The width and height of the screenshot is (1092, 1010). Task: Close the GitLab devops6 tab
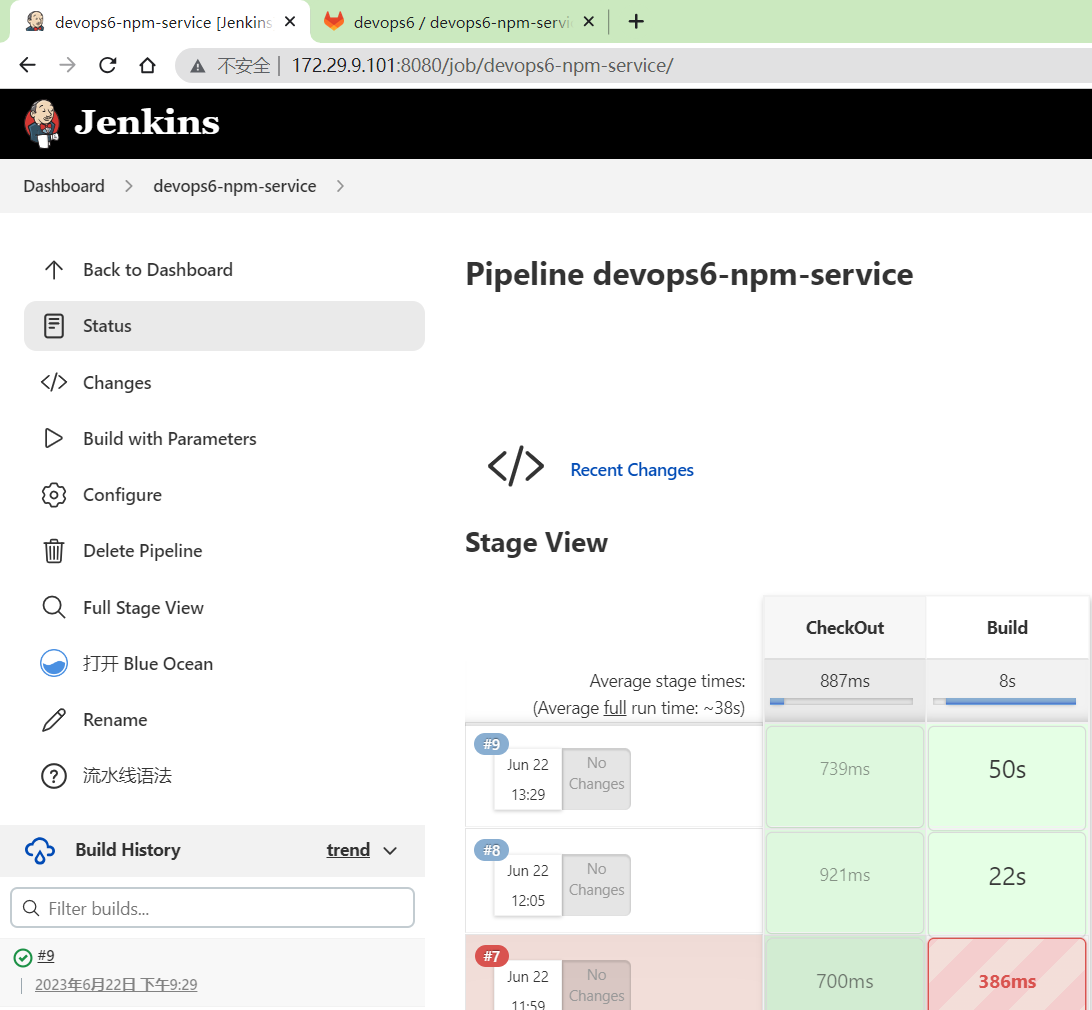pos(588,22)
